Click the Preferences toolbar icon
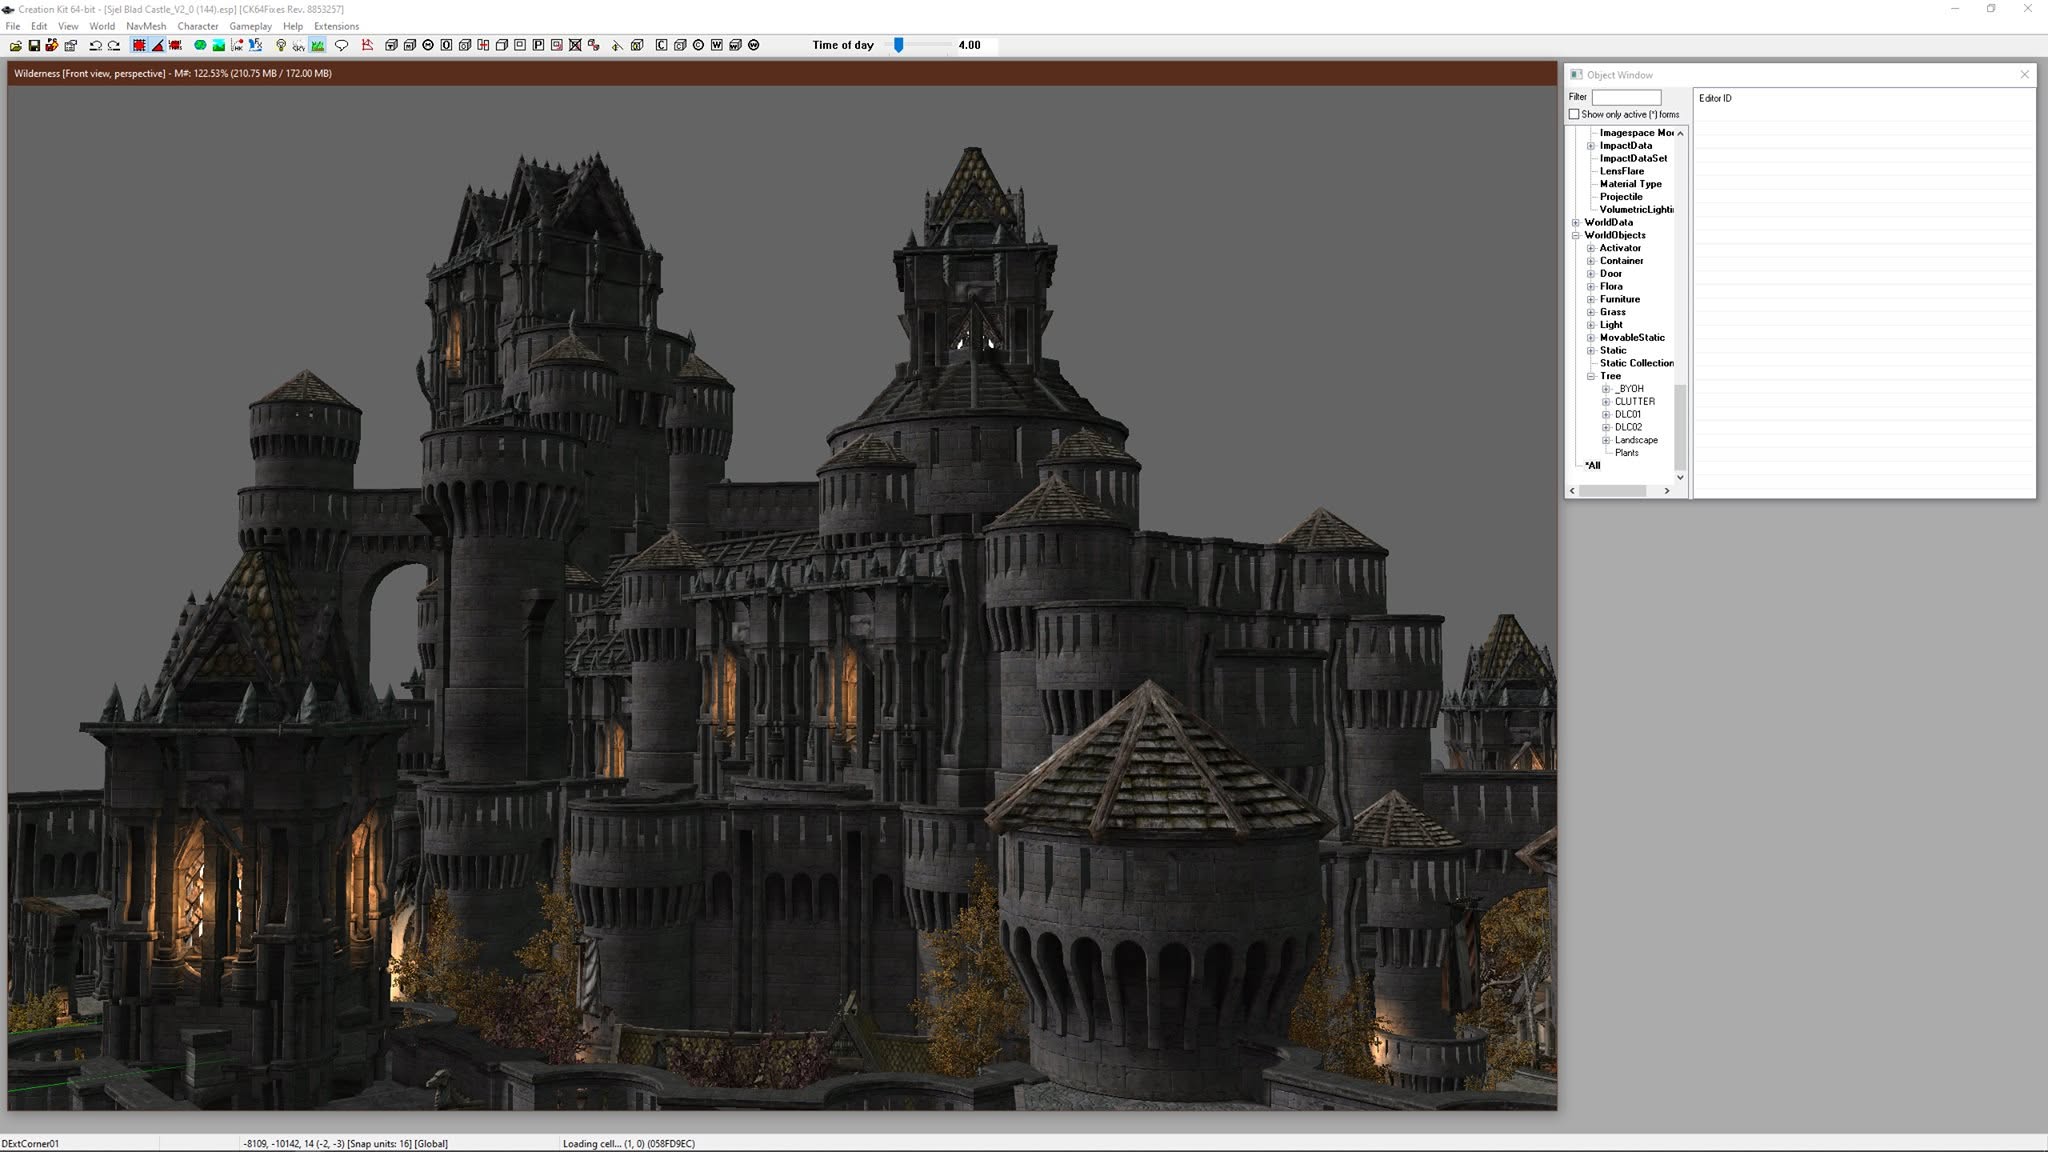2048x1152 pixels. 71,45
